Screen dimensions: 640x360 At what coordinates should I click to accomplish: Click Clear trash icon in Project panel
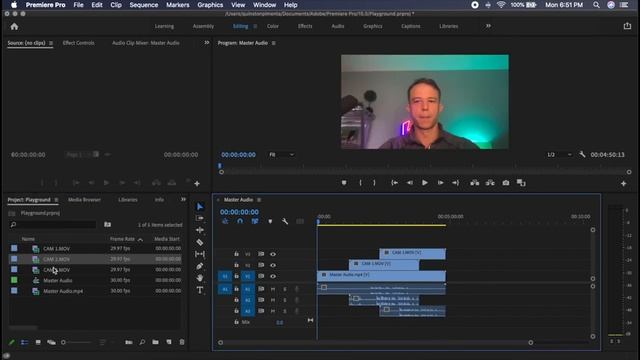tap(182, 342)
